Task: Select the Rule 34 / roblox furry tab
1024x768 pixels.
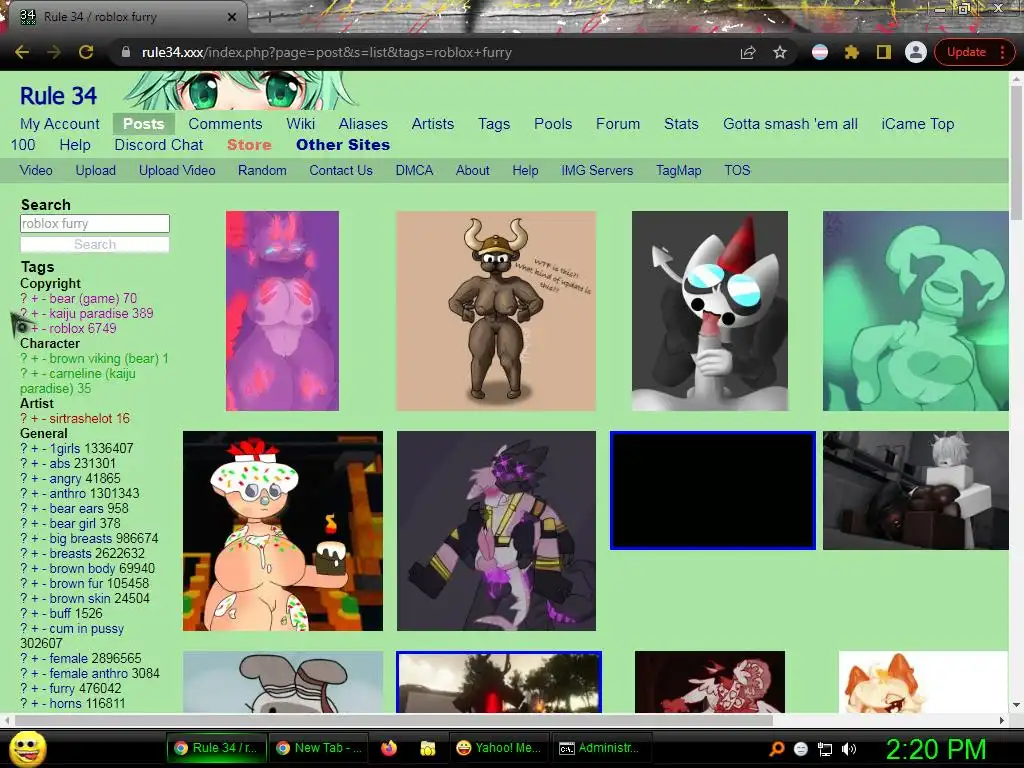Action: [x=124, y=17]
